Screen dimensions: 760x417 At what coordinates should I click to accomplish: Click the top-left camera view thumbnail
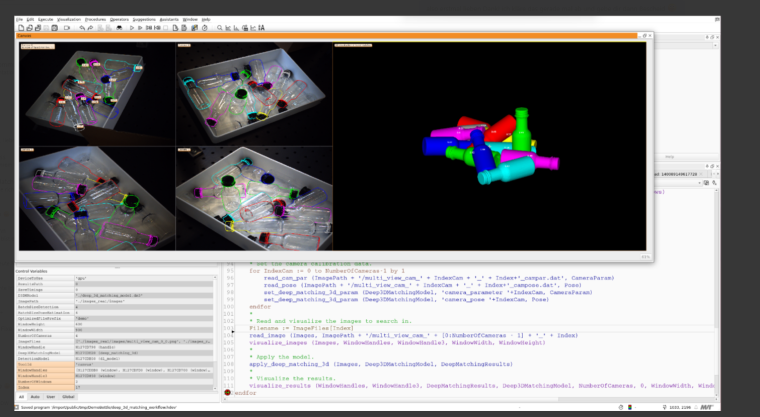(x=97, y=93)
